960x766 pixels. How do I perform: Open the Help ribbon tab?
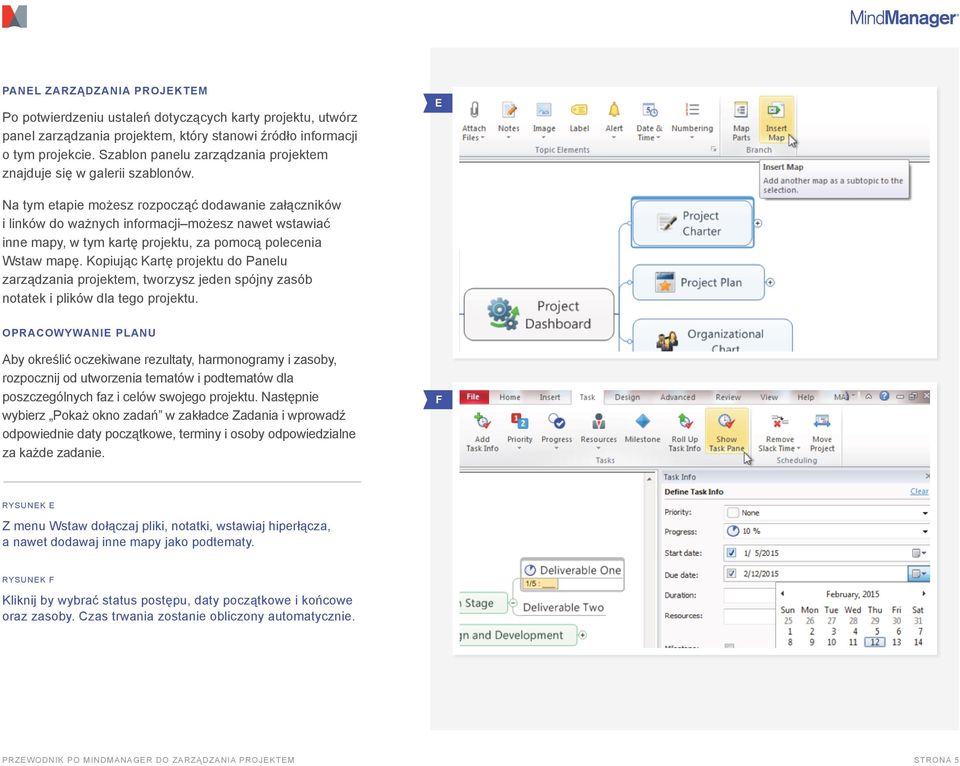pyautogui.click(x=806, y=397)
